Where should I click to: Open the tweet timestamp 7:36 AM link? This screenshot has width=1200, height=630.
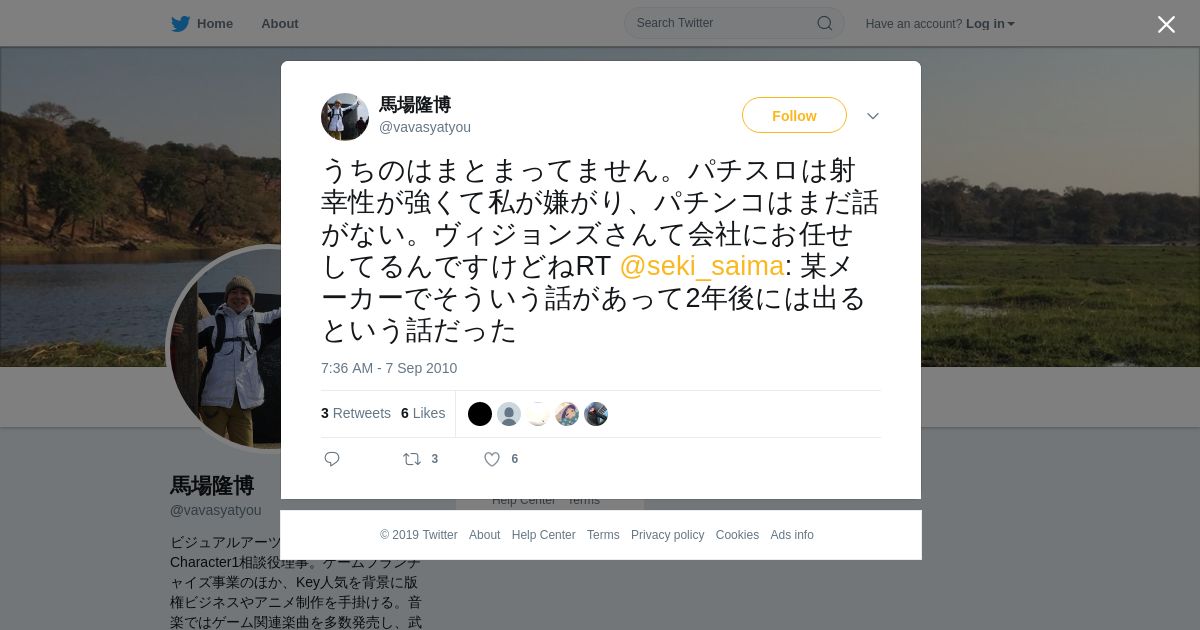(389, 368)
